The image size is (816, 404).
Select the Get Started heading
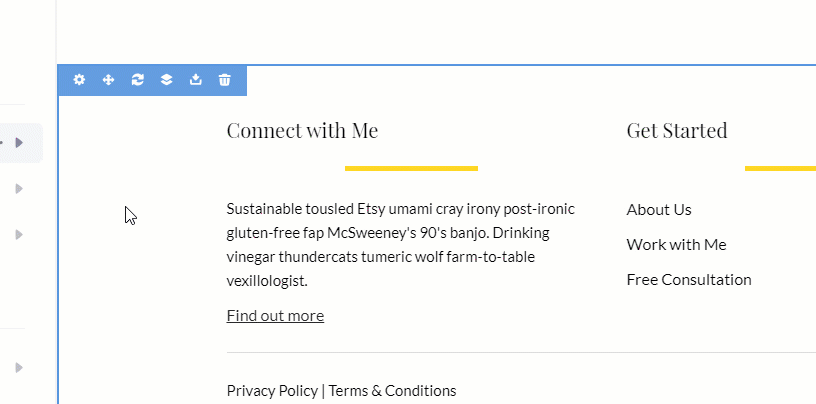[677, 130]
